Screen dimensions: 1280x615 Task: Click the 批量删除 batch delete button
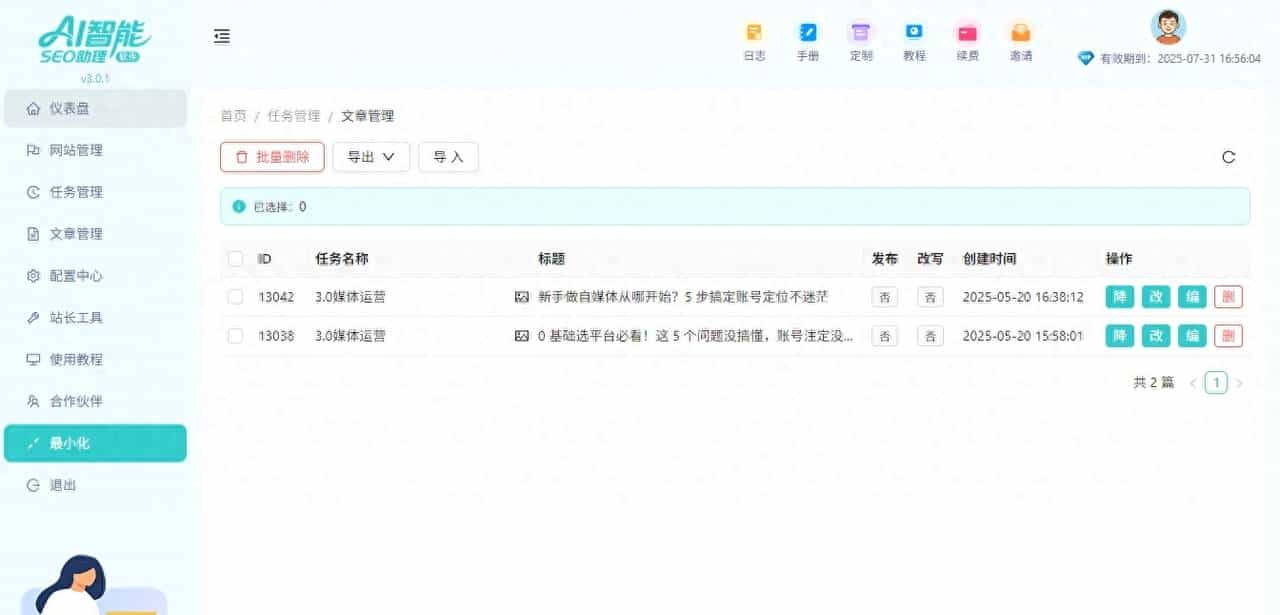pyautogui.click(x=271, y=156)
